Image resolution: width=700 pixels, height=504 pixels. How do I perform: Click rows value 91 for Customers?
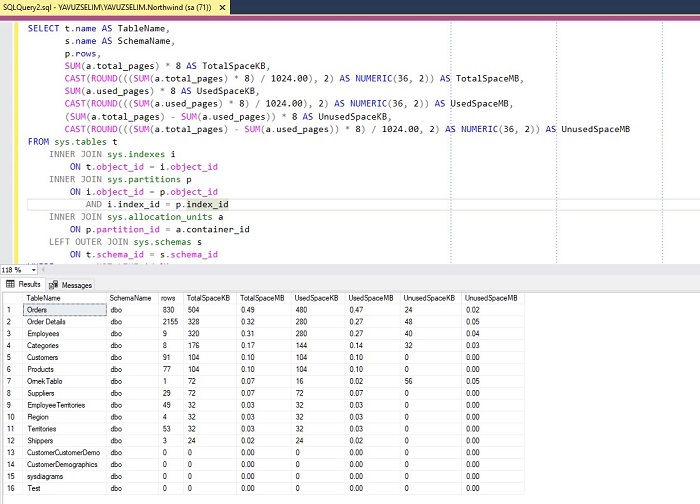[171, 358]
